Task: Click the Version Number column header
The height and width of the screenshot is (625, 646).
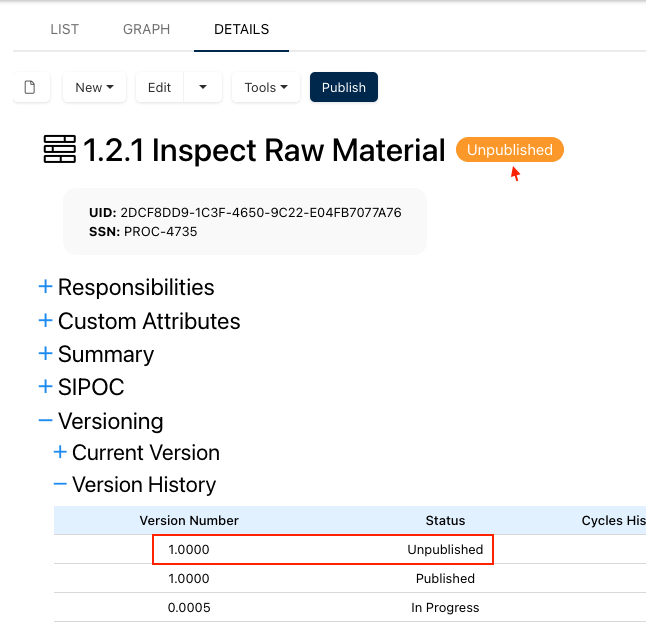Action: click(x=189, y=520)
